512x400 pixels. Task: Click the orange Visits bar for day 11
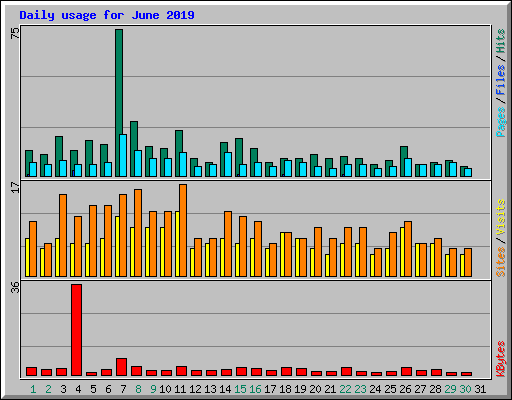(183, 230)
